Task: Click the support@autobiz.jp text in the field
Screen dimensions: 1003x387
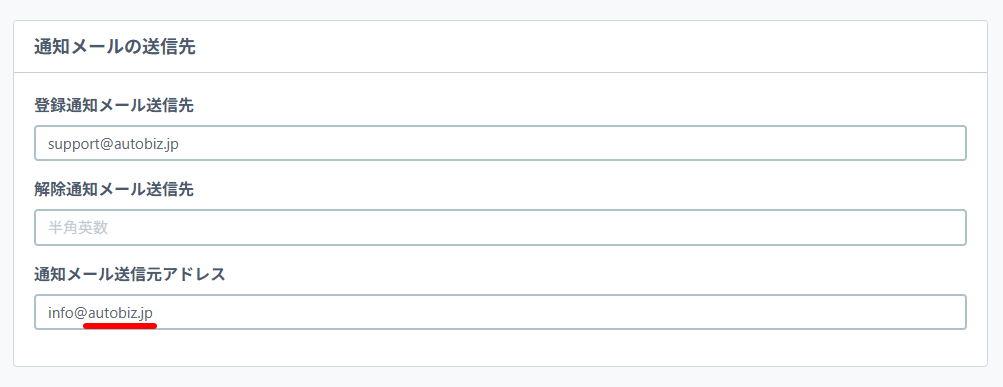Action: (113, 145)
